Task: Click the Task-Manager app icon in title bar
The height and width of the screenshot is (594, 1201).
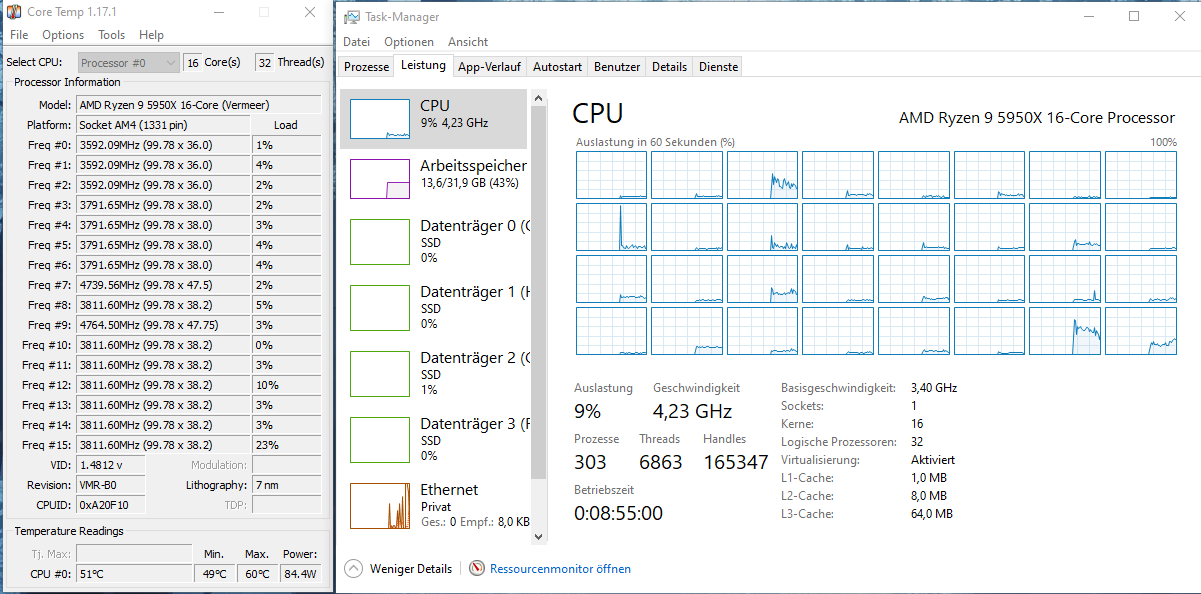Action: pyautogui.click(x=352, y=17)
